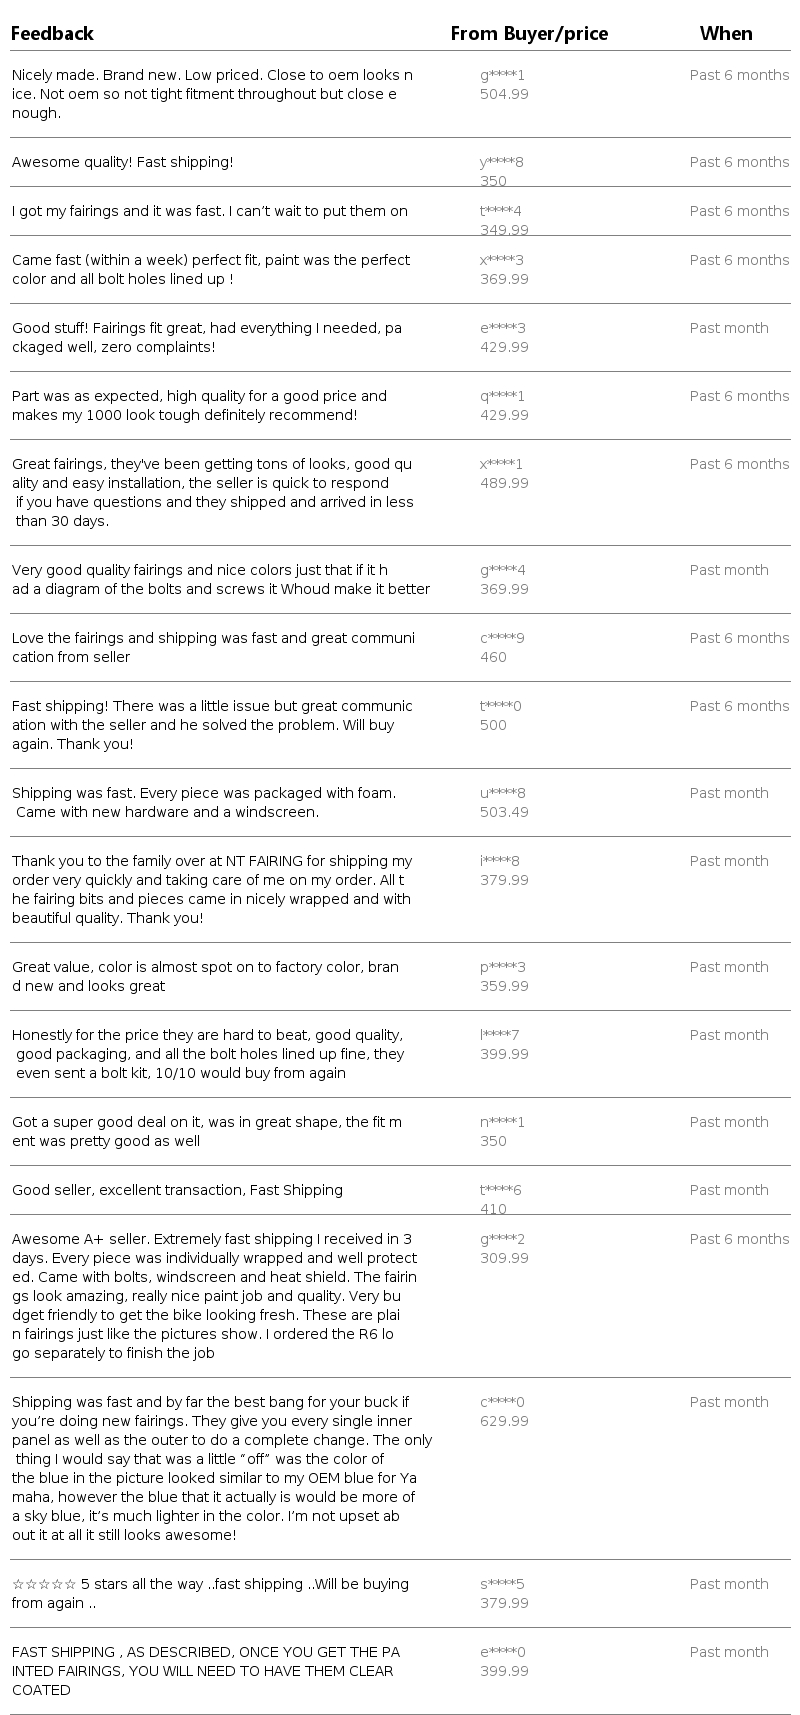Click the 'Awesome quality! Fast shipping!' feedback
This screenshot has width=800, height=1715.
pyautogui.click(x=122, y=162)
